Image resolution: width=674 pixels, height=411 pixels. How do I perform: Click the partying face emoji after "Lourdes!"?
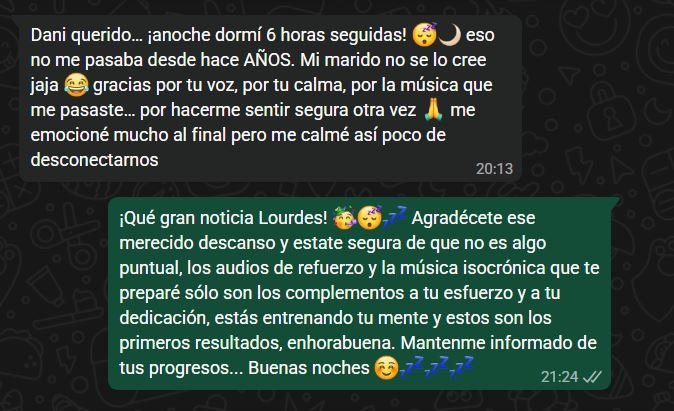pyautogui.click(x=345, y=218)
